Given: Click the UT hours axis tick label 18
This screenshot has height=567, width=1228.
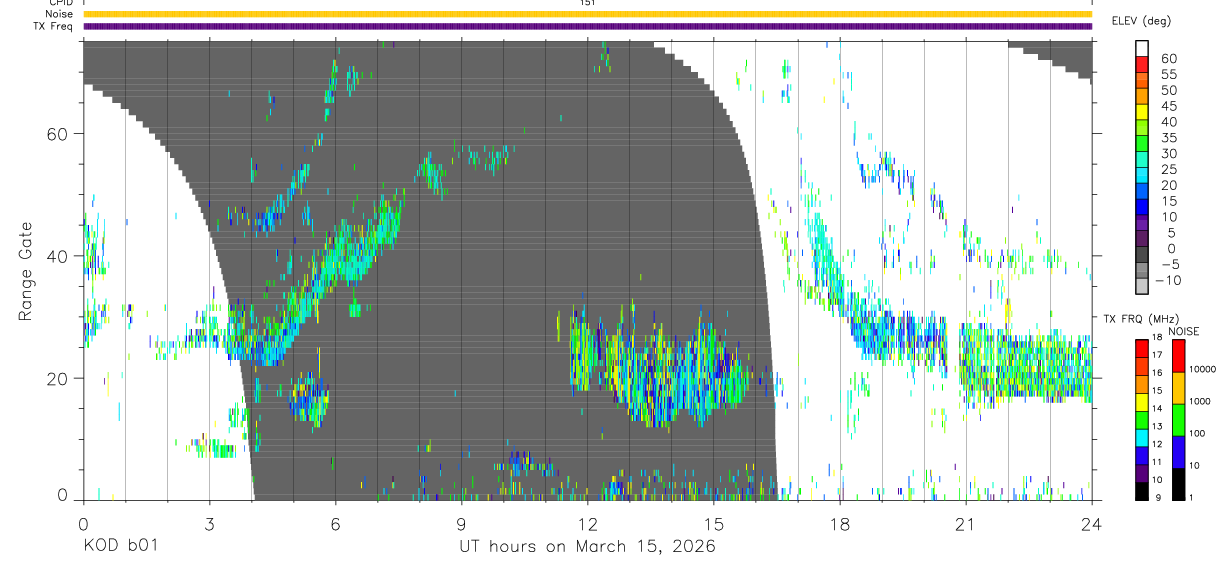Looking at the screenshot, I should pyautogui.click(x=840, y=523).
